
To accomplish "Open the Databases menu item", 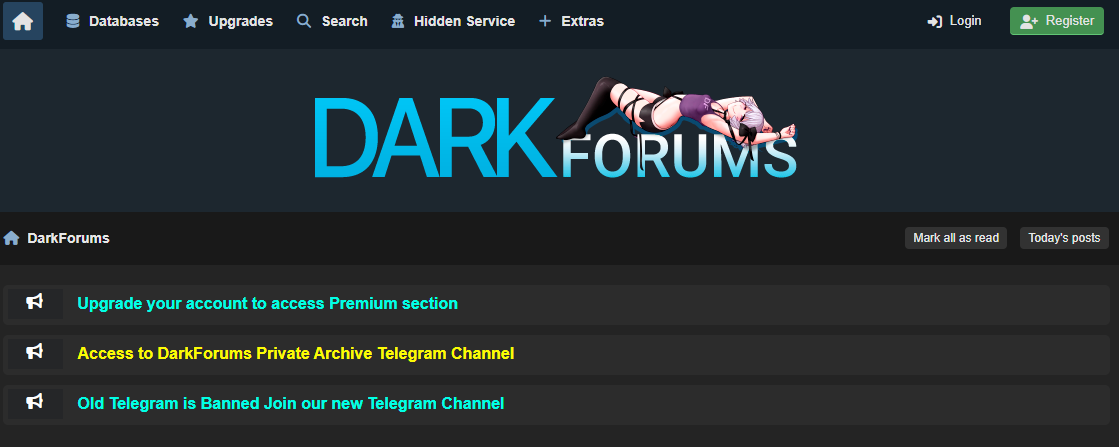I will coord(112,21).
